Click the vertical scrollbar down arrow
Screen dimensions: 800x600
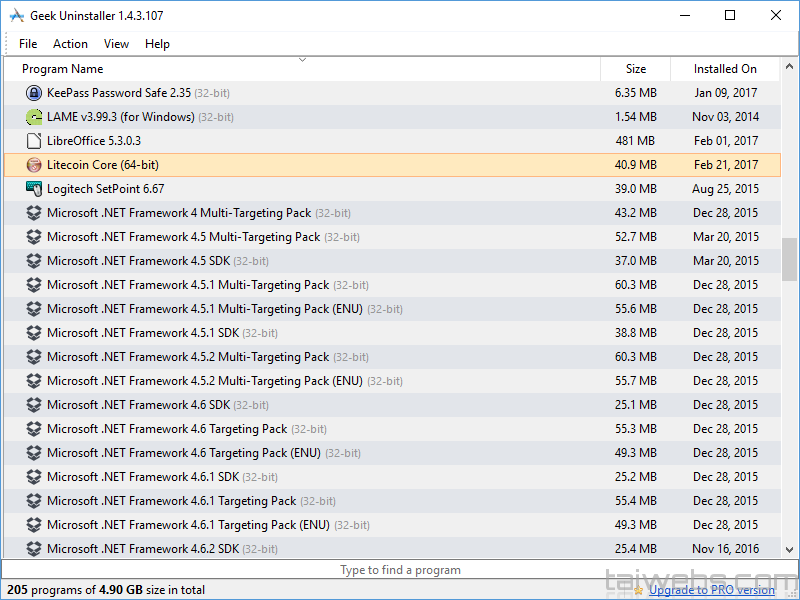pyautogui.click(x=790, y=550)
